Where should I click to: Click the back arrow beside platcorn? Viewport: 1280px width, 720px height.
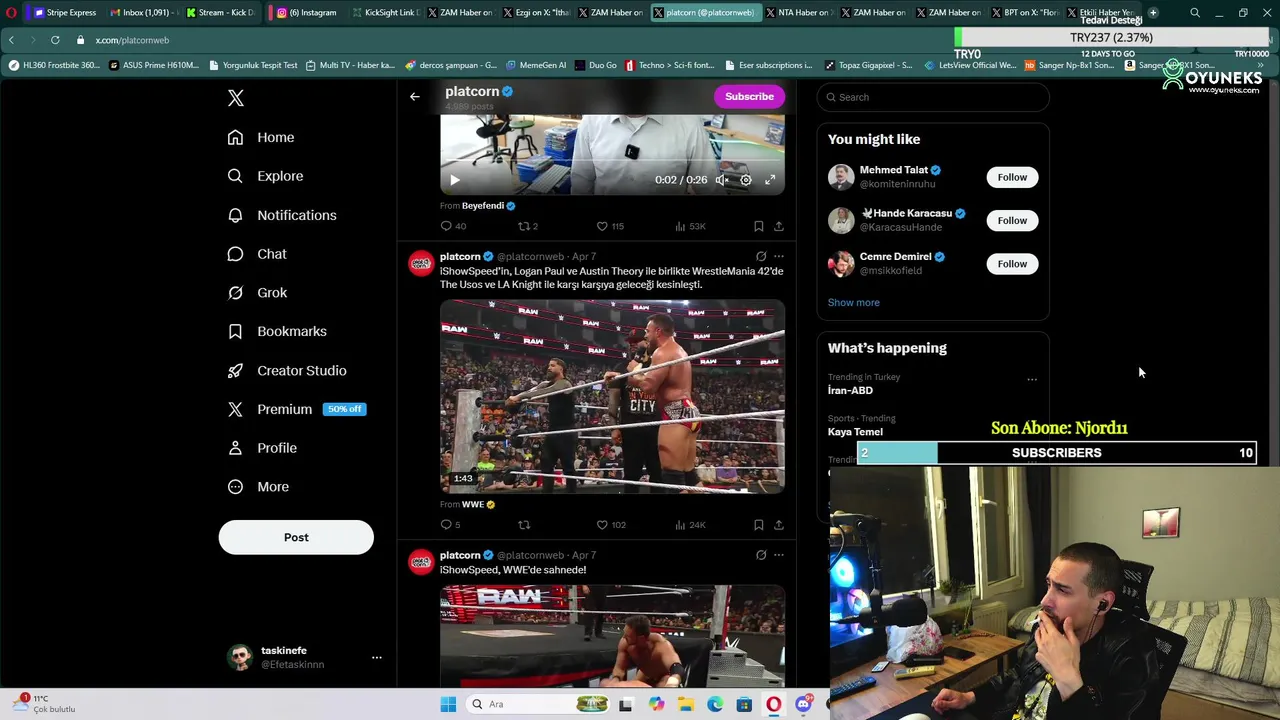415,97
